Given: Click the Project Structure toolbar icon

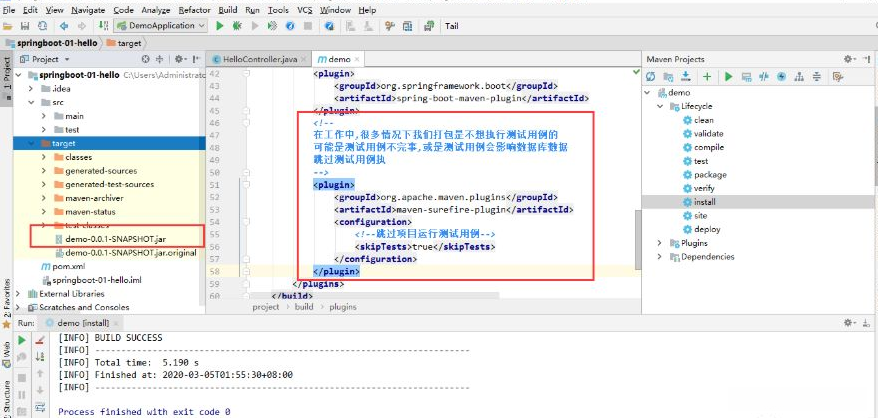Looking at the screenshot, I should click(408, 26).
